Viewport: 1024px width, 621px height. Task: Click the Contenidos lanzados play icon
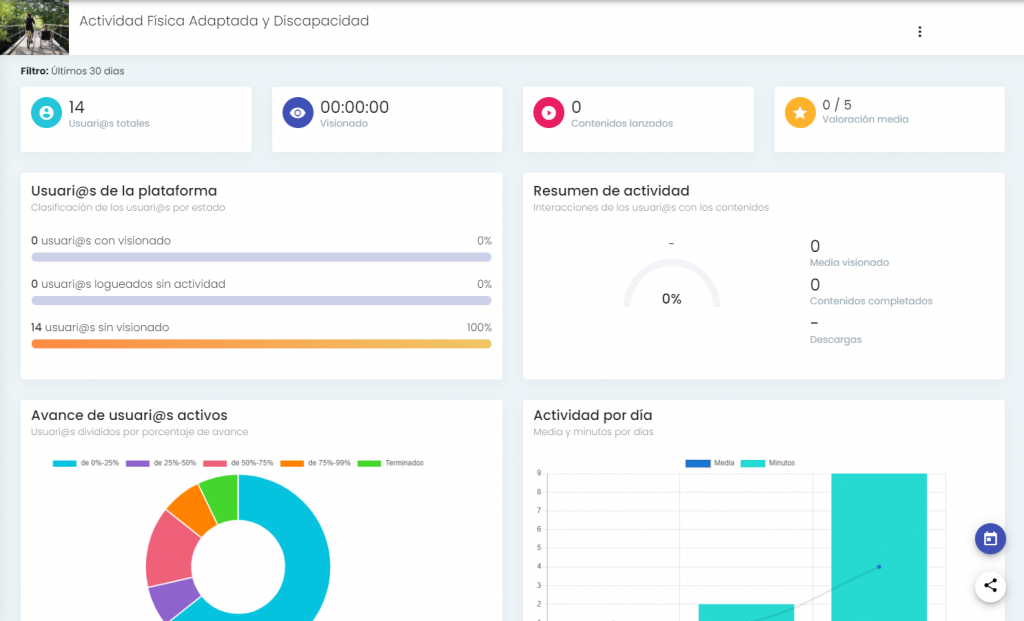549,112
